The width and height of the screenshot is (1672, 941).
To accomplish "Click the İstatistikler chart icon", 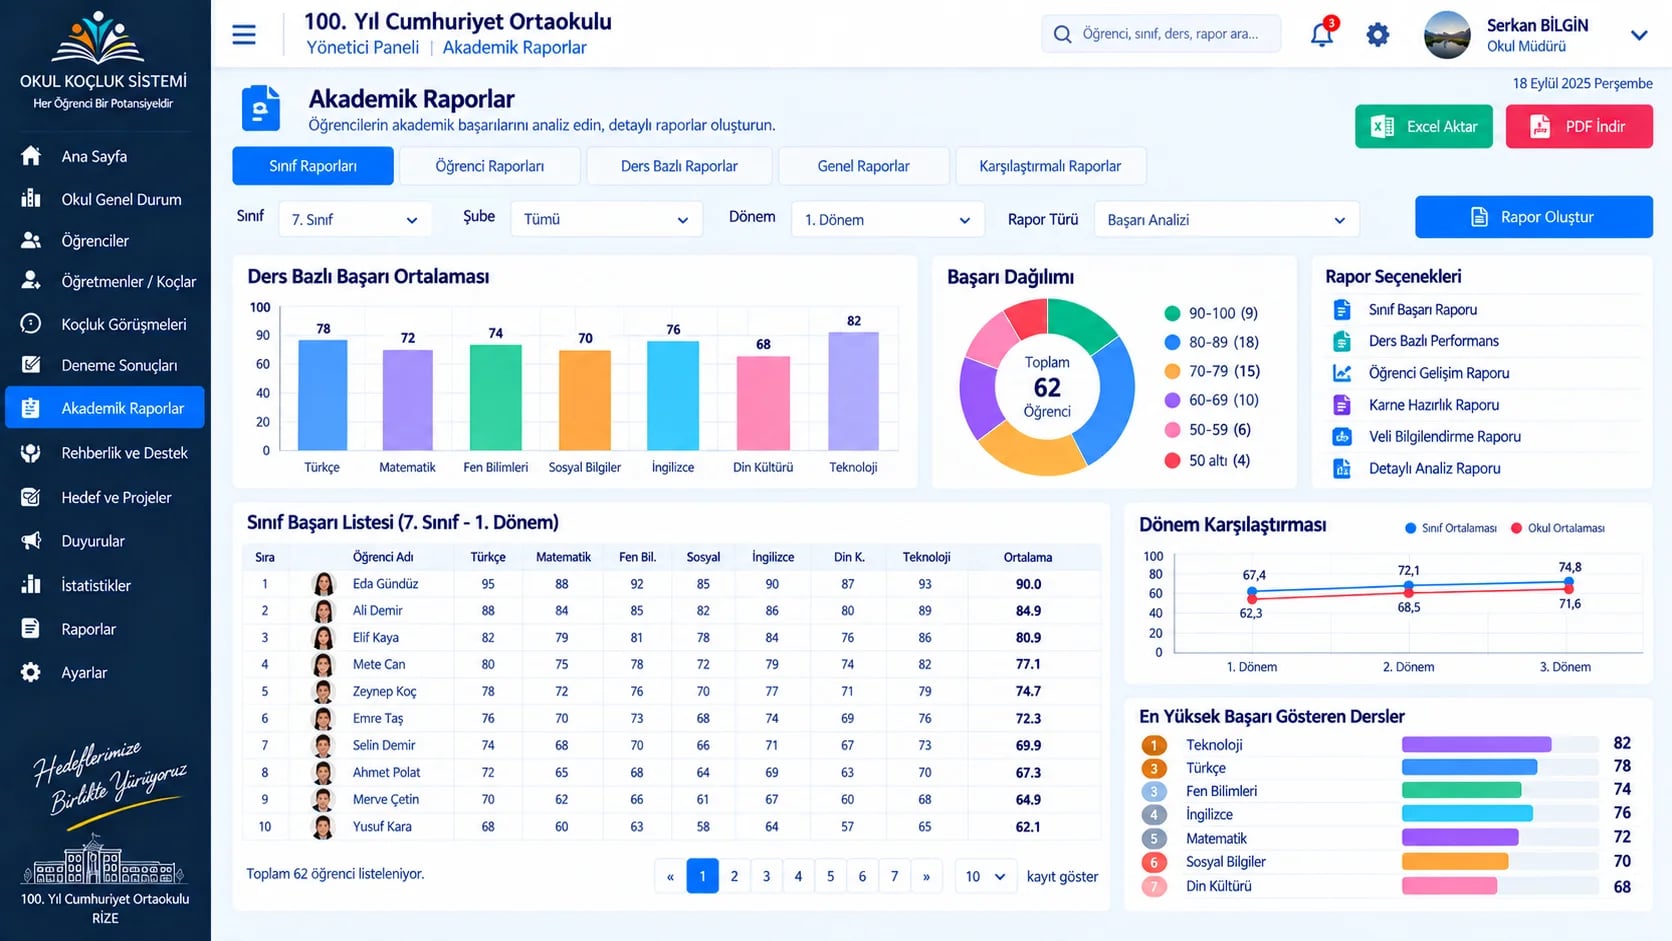I will click(x=31, y=584).
